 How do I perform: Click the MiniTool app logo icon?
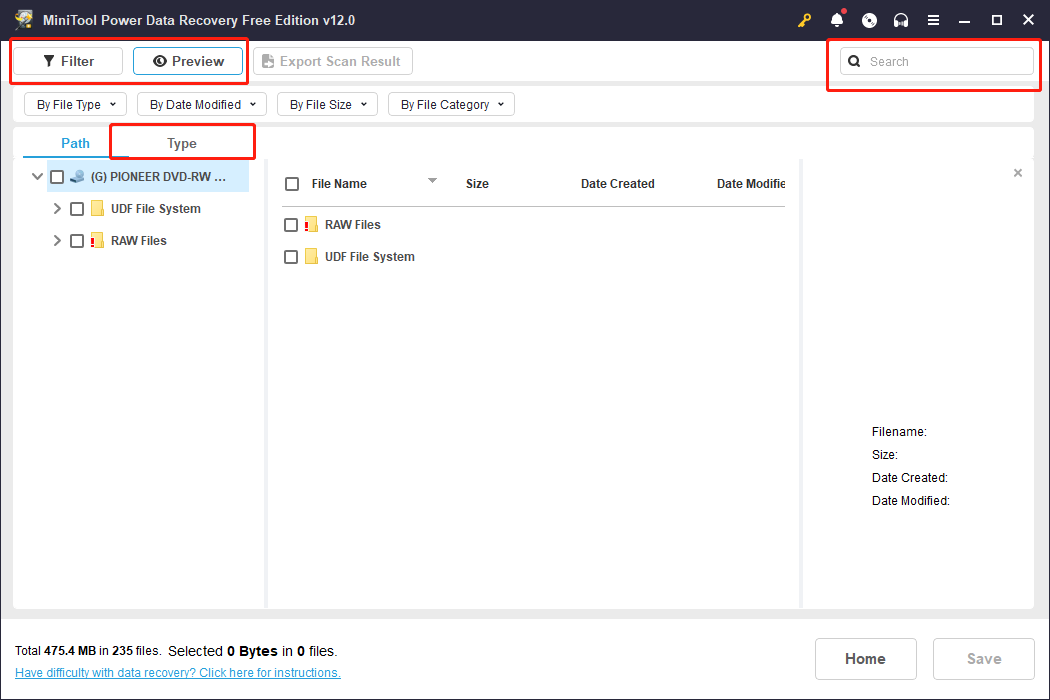click(24, 19)
